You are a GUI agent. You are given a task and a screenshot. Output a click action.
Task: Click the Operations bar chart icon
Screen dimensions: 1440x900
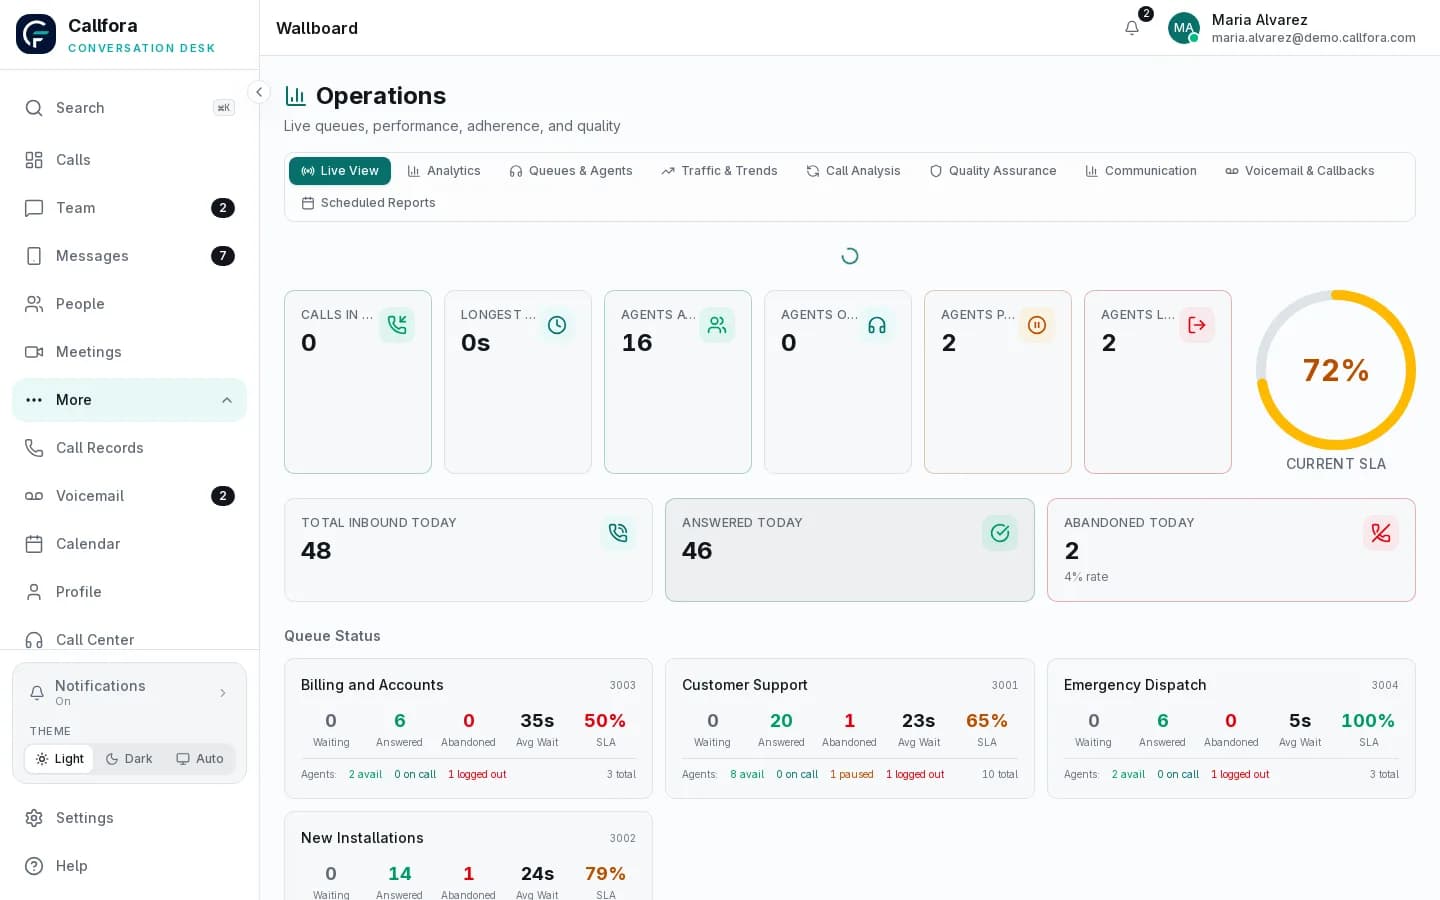click(295, 96)
